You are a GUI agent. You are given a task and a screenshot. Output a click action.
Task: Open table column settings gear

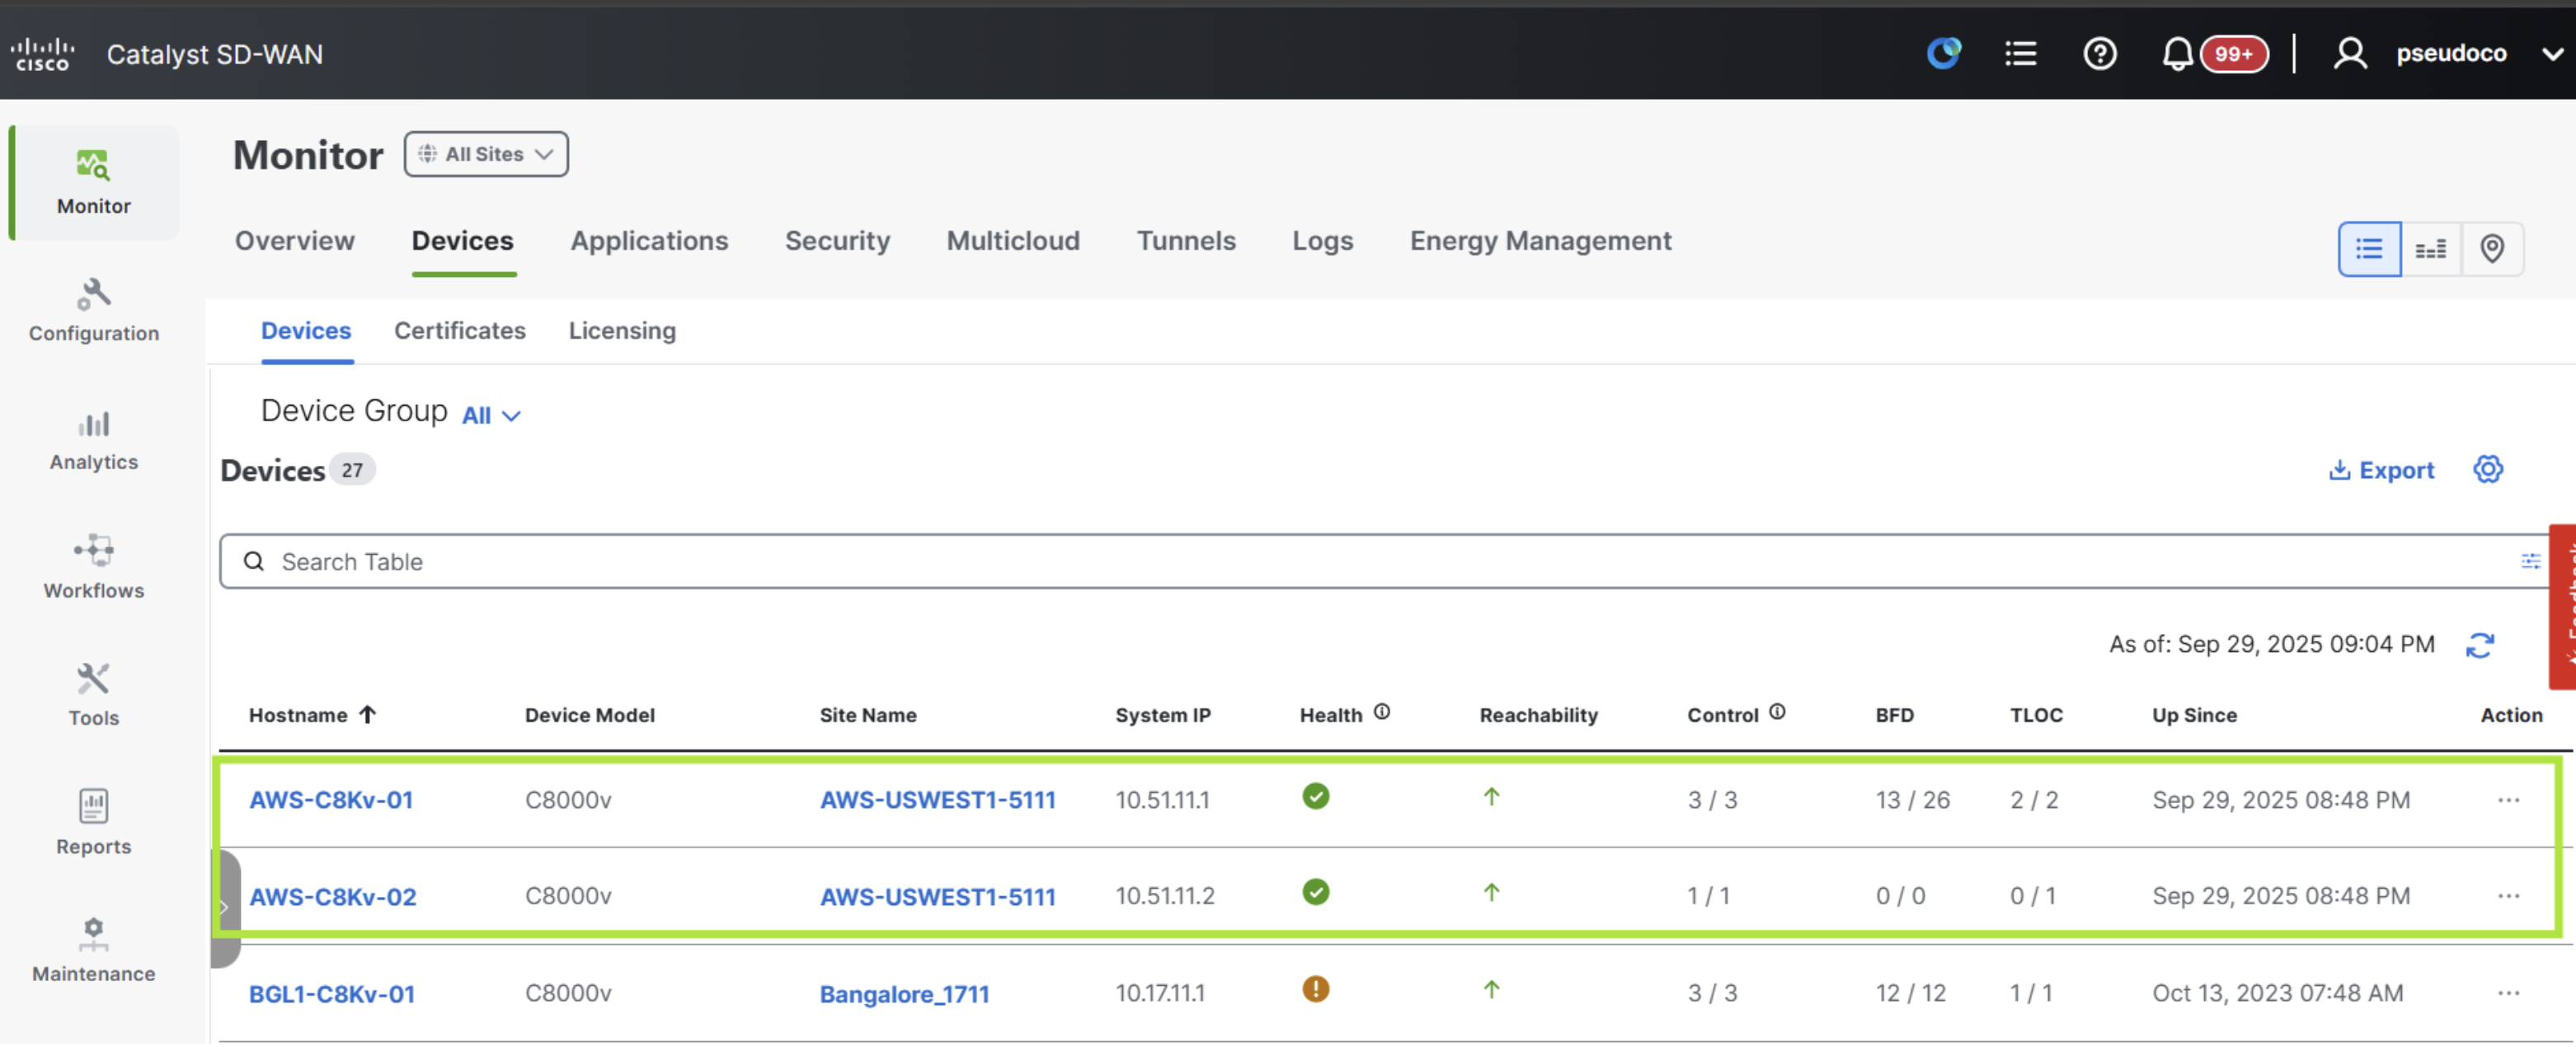click(2487, 470)
